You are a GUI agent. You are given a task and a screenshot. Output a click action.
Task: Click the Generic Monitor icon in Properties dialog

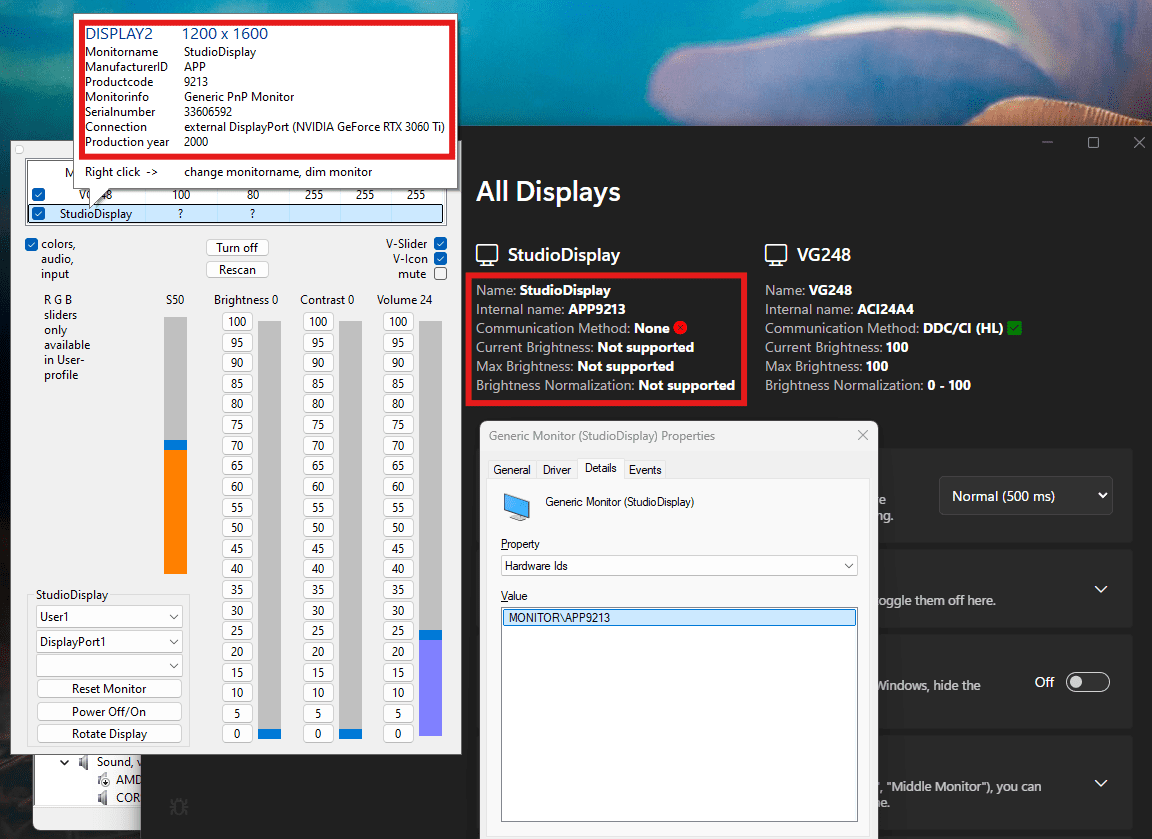point(516,506)
